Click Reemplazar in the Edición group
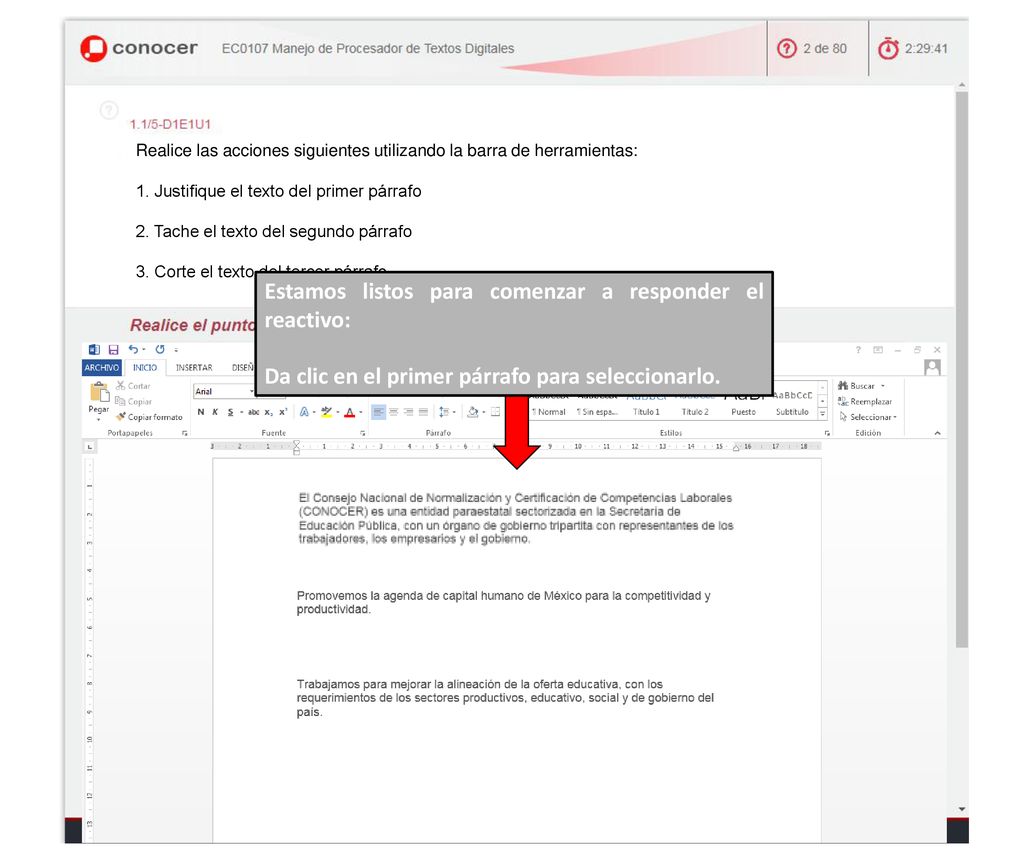 [865, 402]
